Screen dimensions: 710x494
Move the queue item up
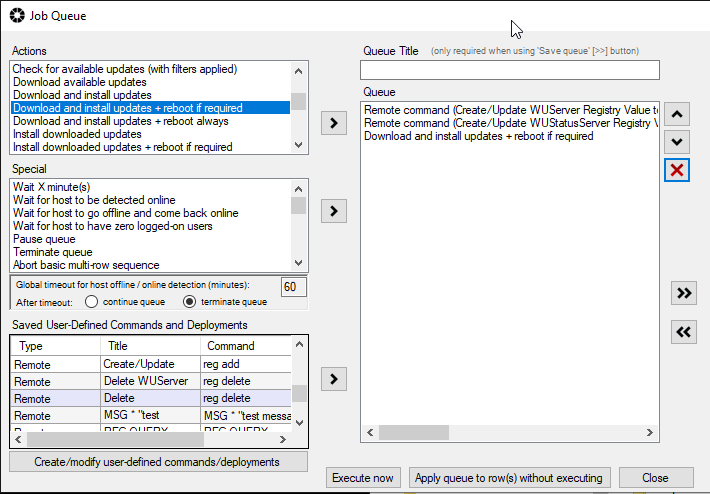(x=677, y=114)
